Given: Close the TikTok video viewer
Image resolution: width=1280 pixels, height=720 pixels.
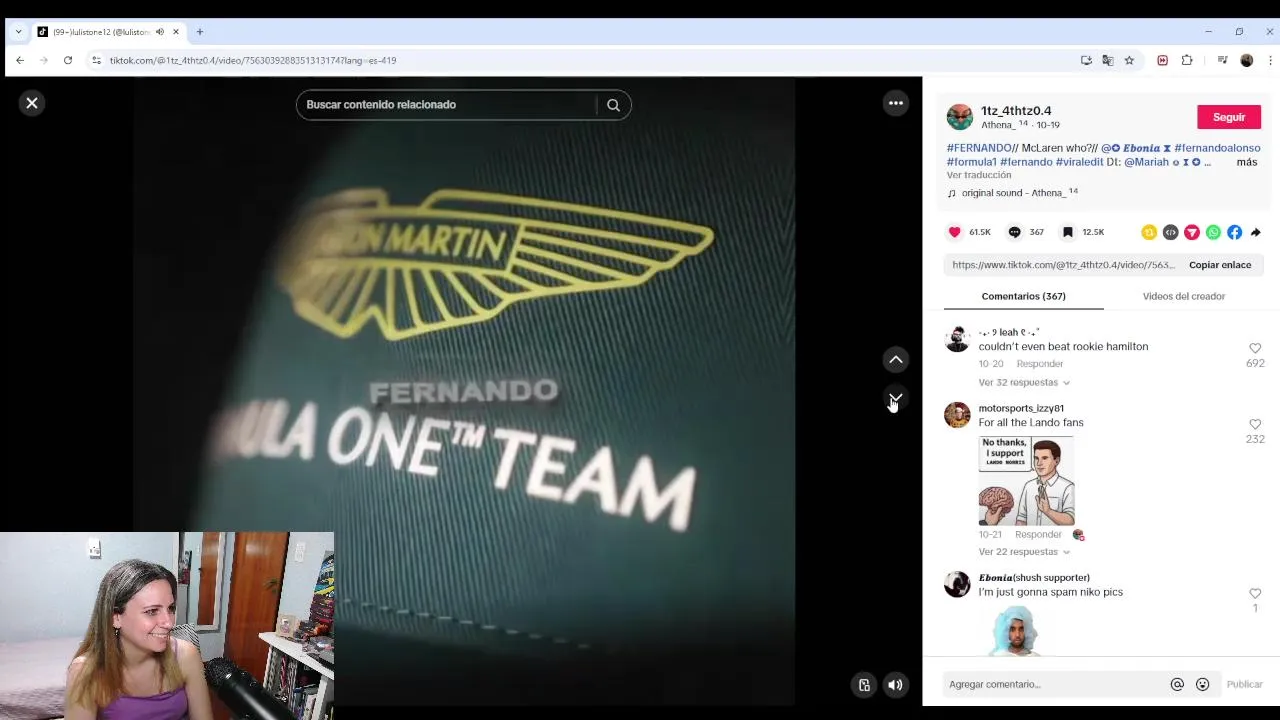Looking at the screenshot, I should coord(32,103).
